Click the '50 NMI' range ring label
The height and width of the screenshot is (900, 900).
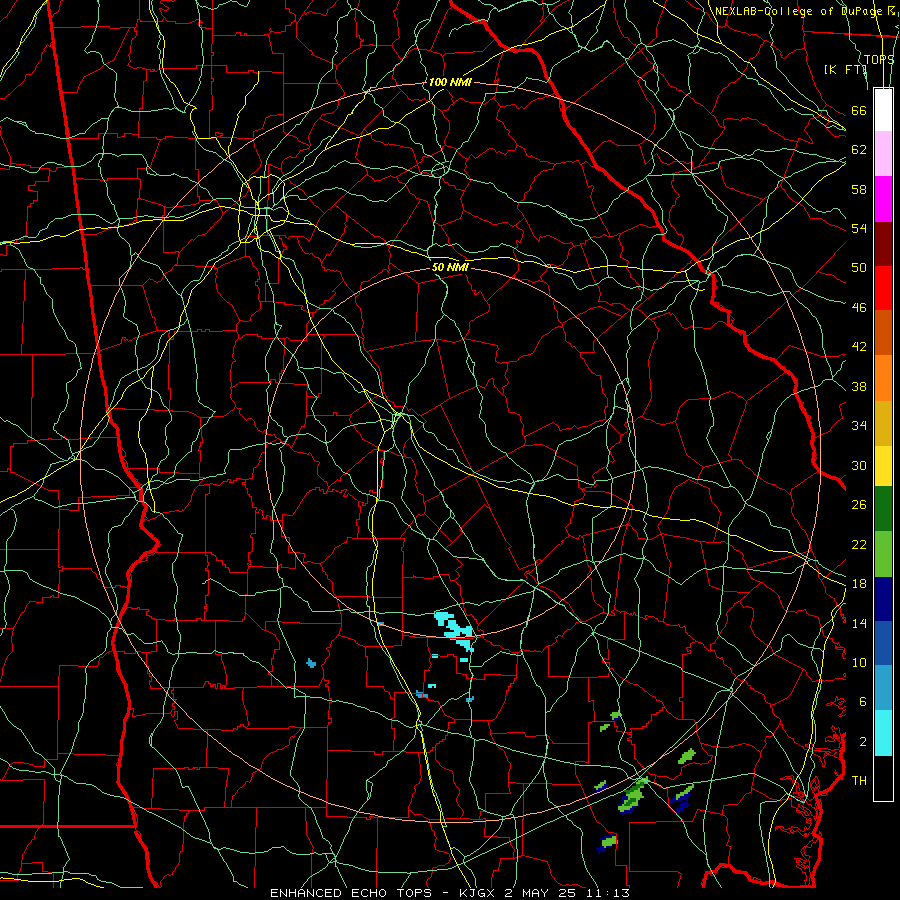click(x=451, y=267)
